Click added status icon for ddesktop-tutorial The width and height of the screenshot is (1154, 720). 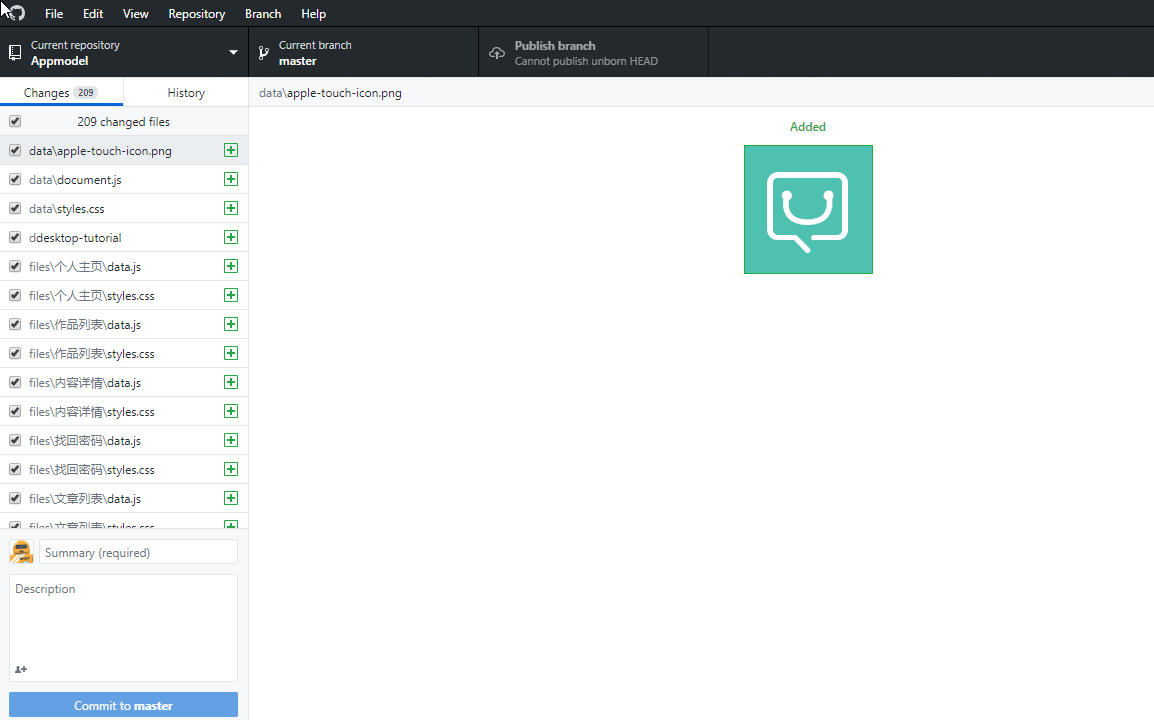click(231, 237)
